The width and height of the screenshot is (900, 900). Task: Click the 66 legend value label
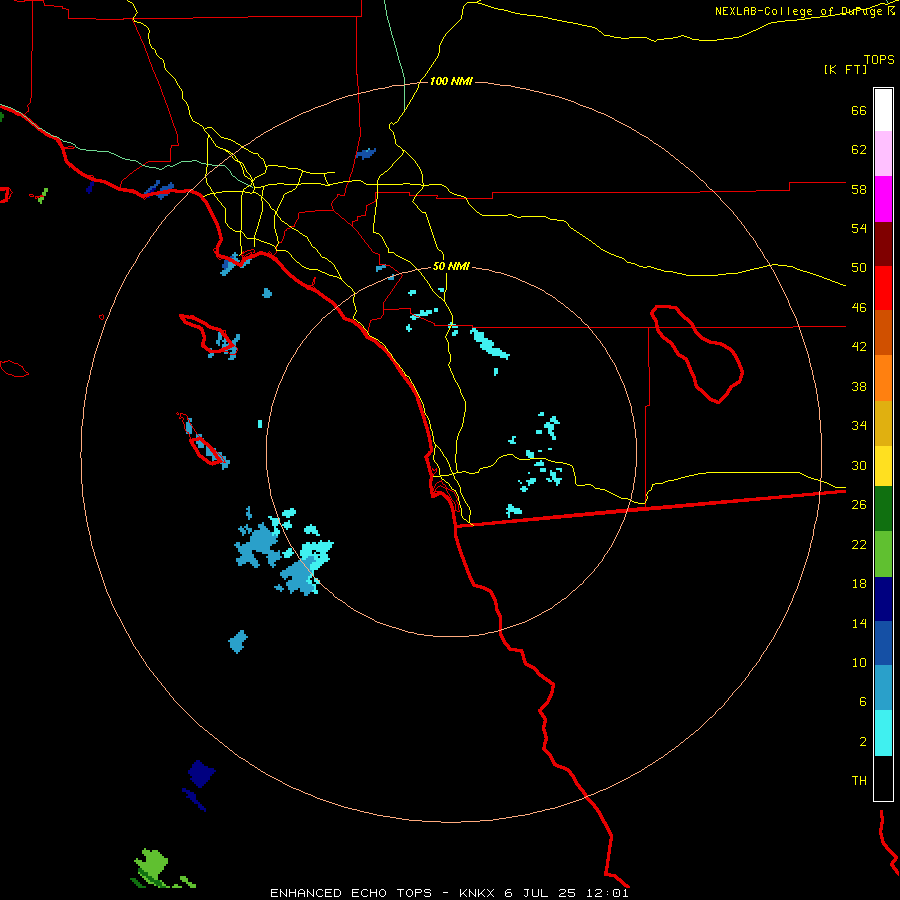click(x=859, y=110)
